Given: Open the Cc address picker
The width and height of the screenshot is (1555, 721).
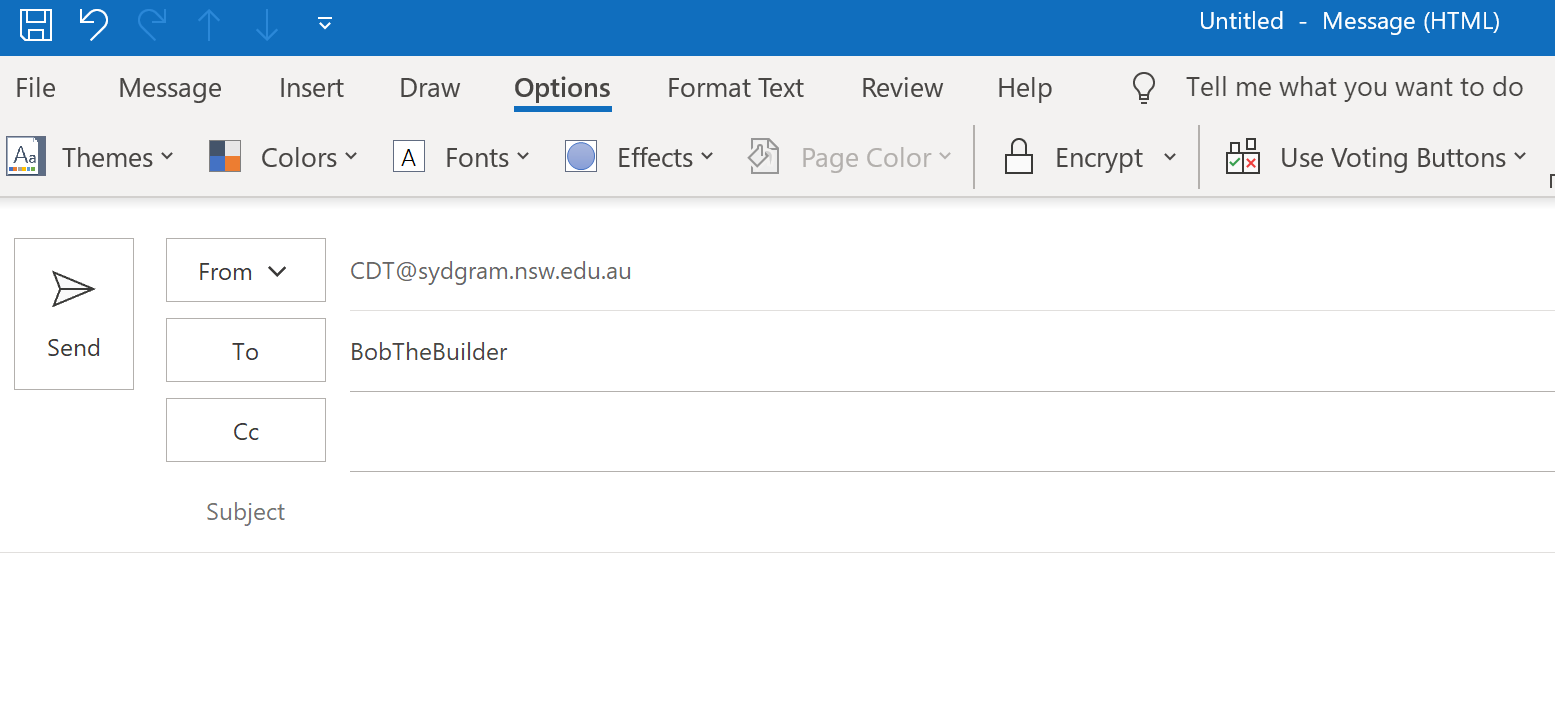Looking at the screenshot, I should tap(245, 430).
